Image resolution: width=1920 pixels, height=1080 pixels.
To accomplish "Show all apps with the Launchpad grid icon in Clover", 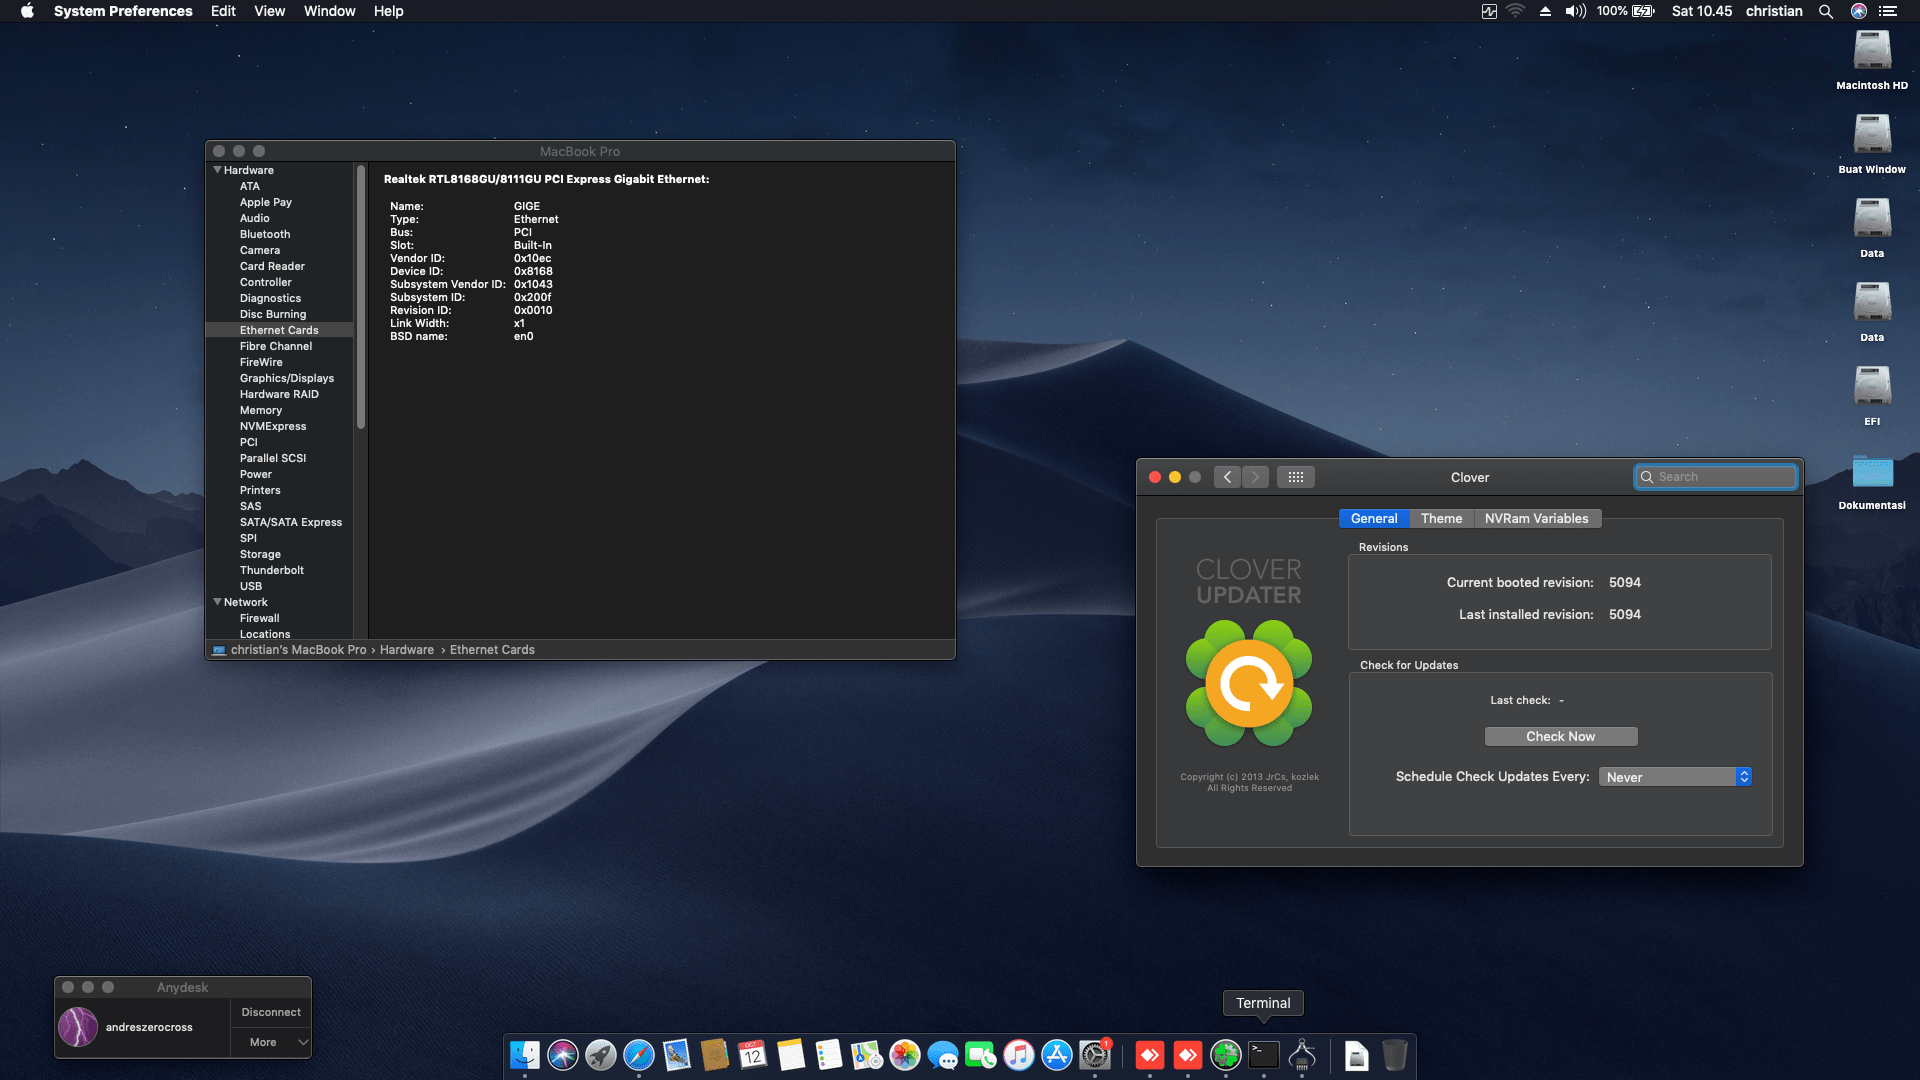I will 1296,477.
